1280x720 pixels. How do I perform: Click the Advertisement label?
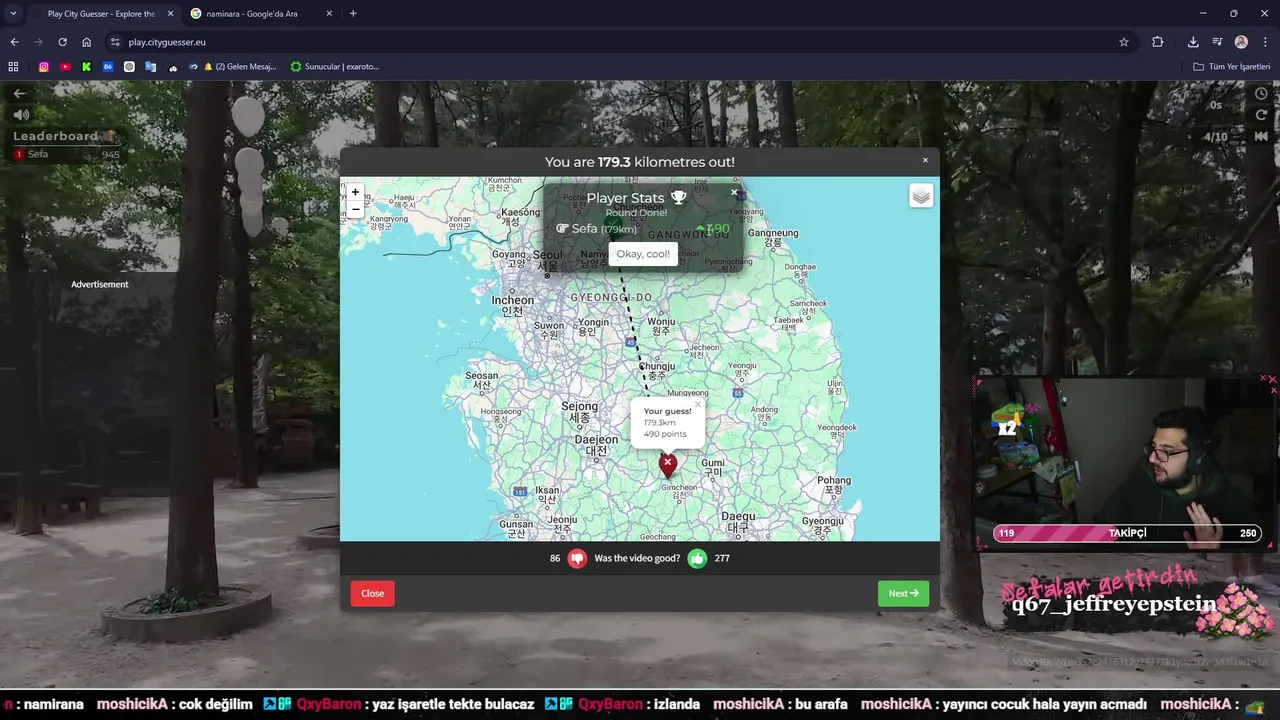(x=100, y=285)
